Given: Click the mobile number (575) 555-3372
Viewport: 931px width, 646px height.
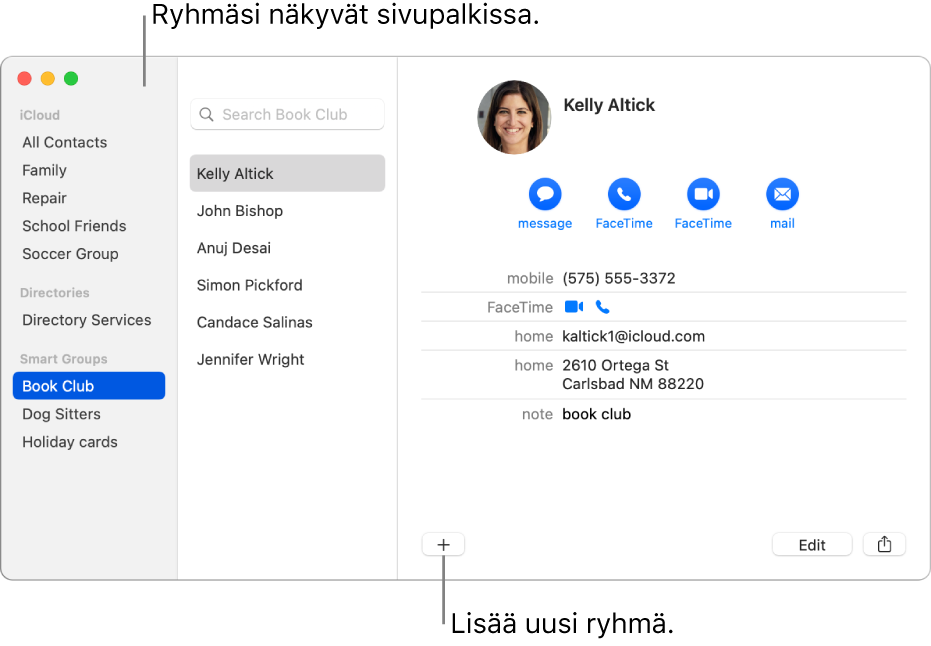Looking at the screenshot, I should pos(619,278).
